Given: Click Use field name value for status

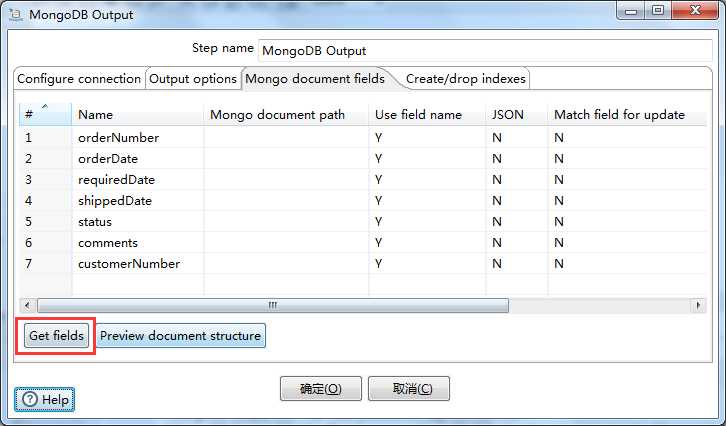Looking at the screenshot, I should tap(427, 222).
